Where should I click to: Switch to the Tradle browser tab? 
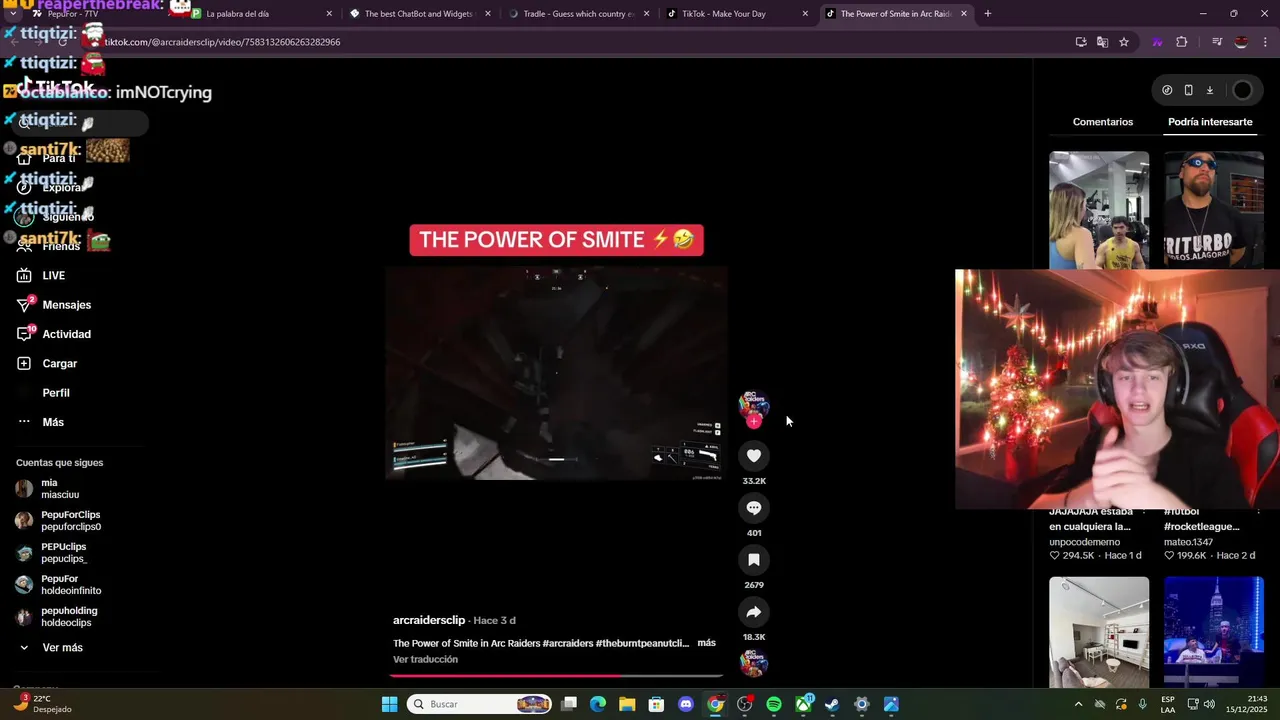[x=579, y=14]
